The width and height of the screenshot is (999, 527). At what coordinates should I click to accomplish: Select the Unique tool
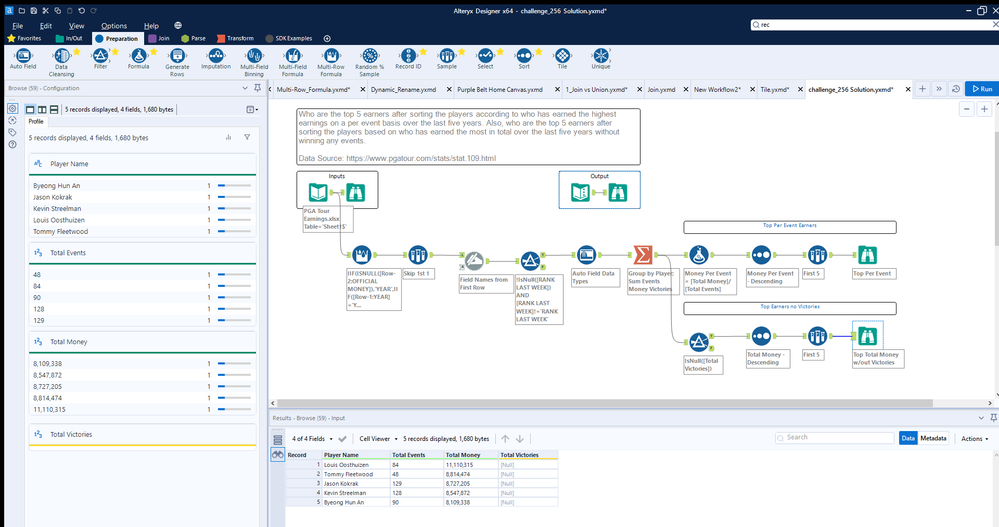tap(600, 59)
